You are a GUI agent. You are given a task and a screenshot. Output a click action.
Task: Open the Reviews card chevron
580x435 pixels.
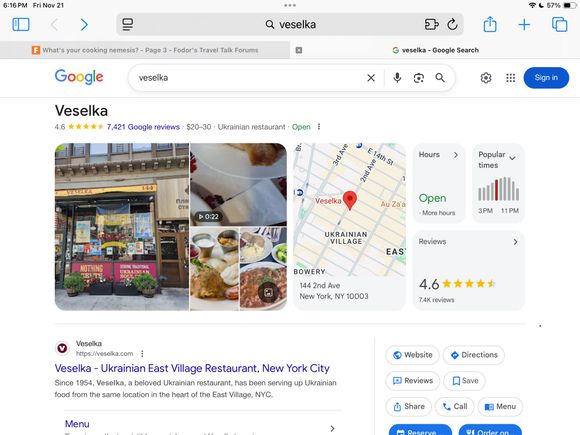click(x=516, y=242)
